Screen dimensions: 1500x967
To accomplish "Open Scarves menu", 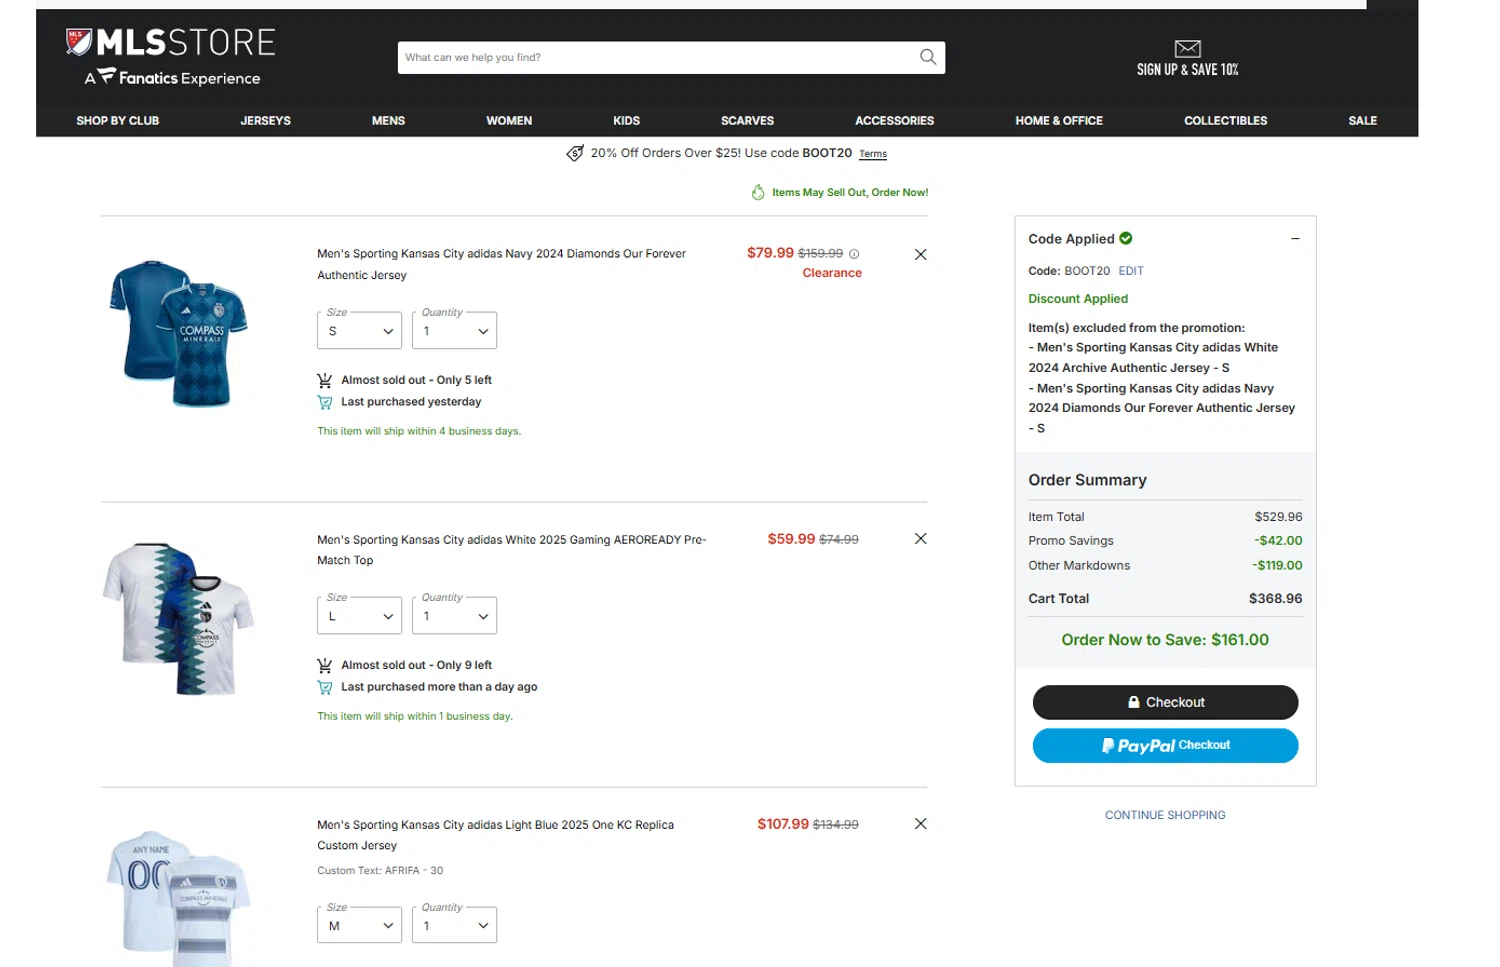I will [747, 121].
